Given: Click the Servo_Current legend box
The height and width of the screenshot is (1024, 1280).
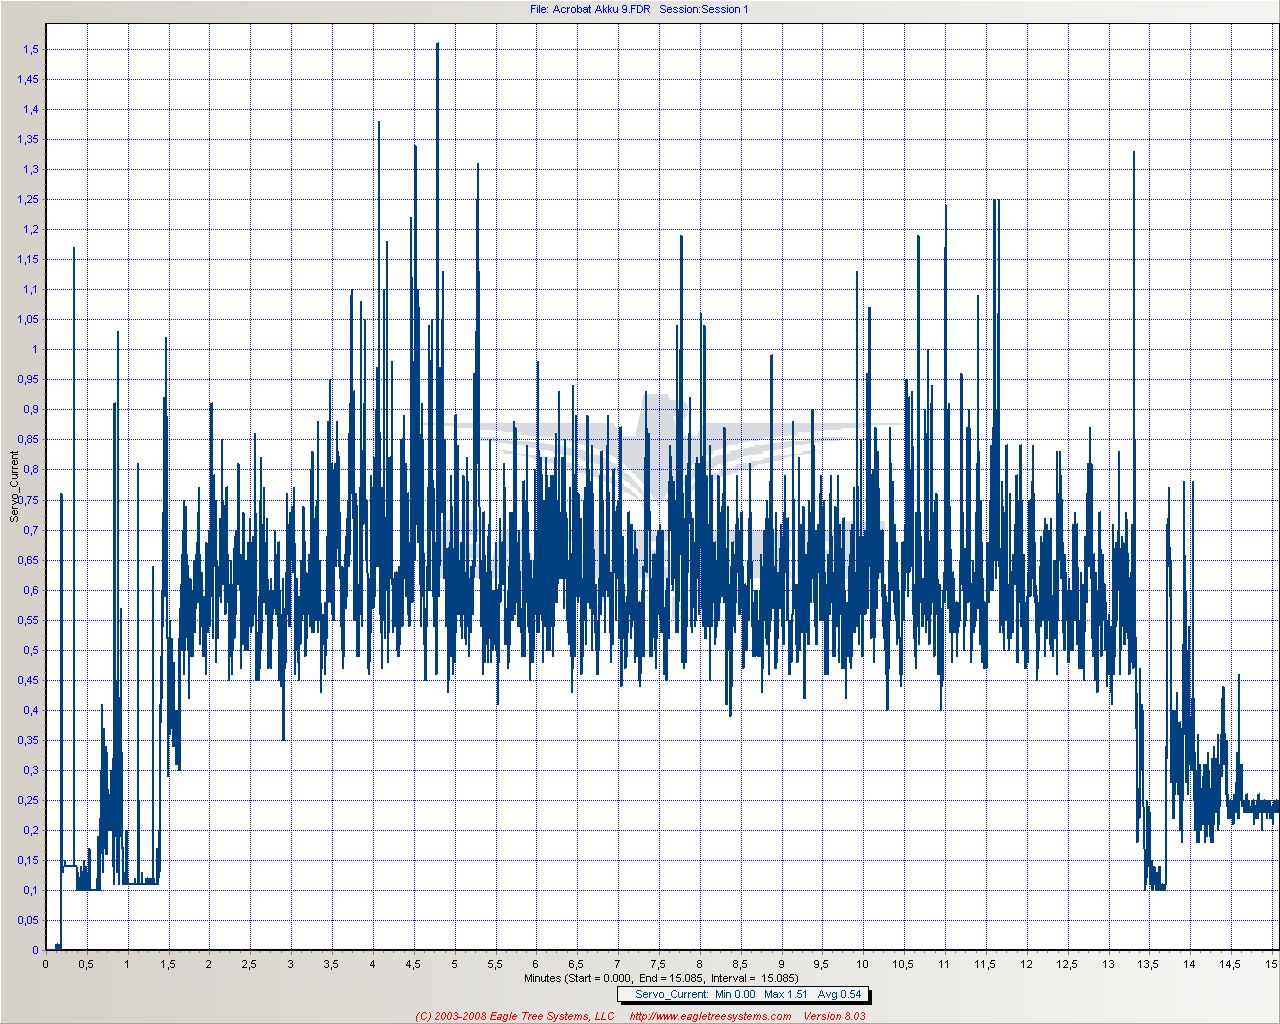Looking at the screenshot, I should [741, 994].
